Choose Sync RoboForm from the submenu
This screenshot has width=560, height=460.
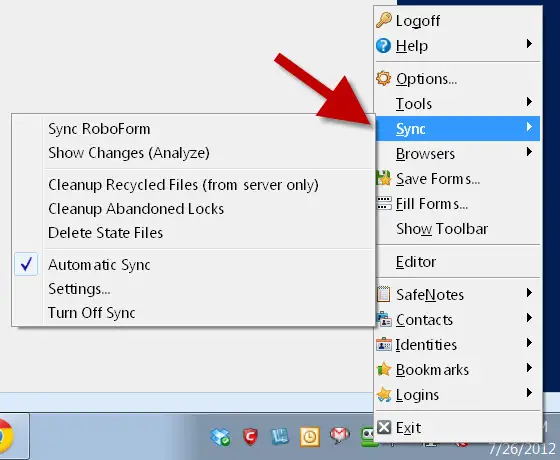tap(99, 129)
